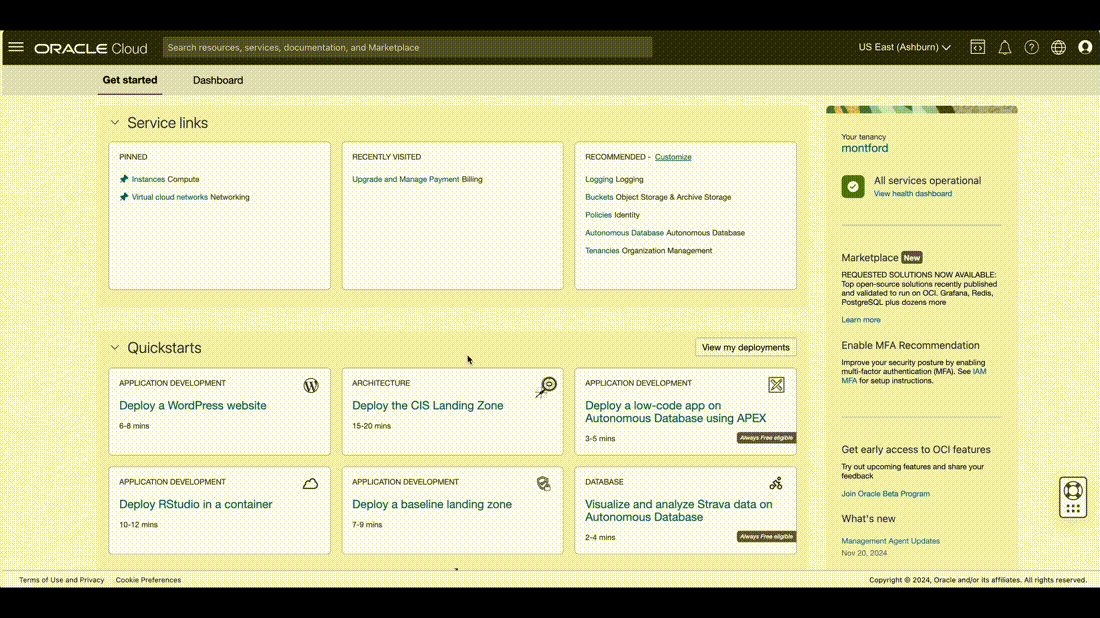This screenshot has width=1100, height=618.
Task: Open the help question mark icon
Action: pos(1031,47)
